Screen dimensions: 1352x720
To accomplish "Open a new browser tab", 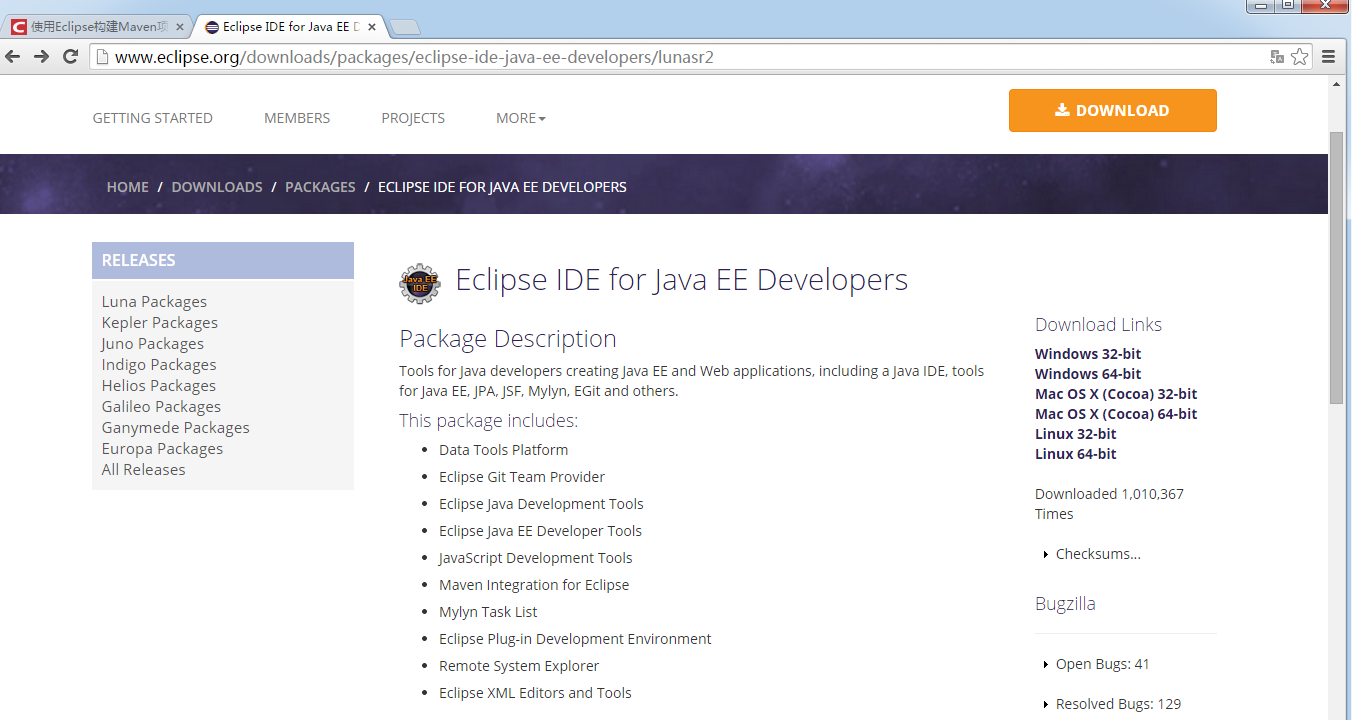I will tap(404, 27).
